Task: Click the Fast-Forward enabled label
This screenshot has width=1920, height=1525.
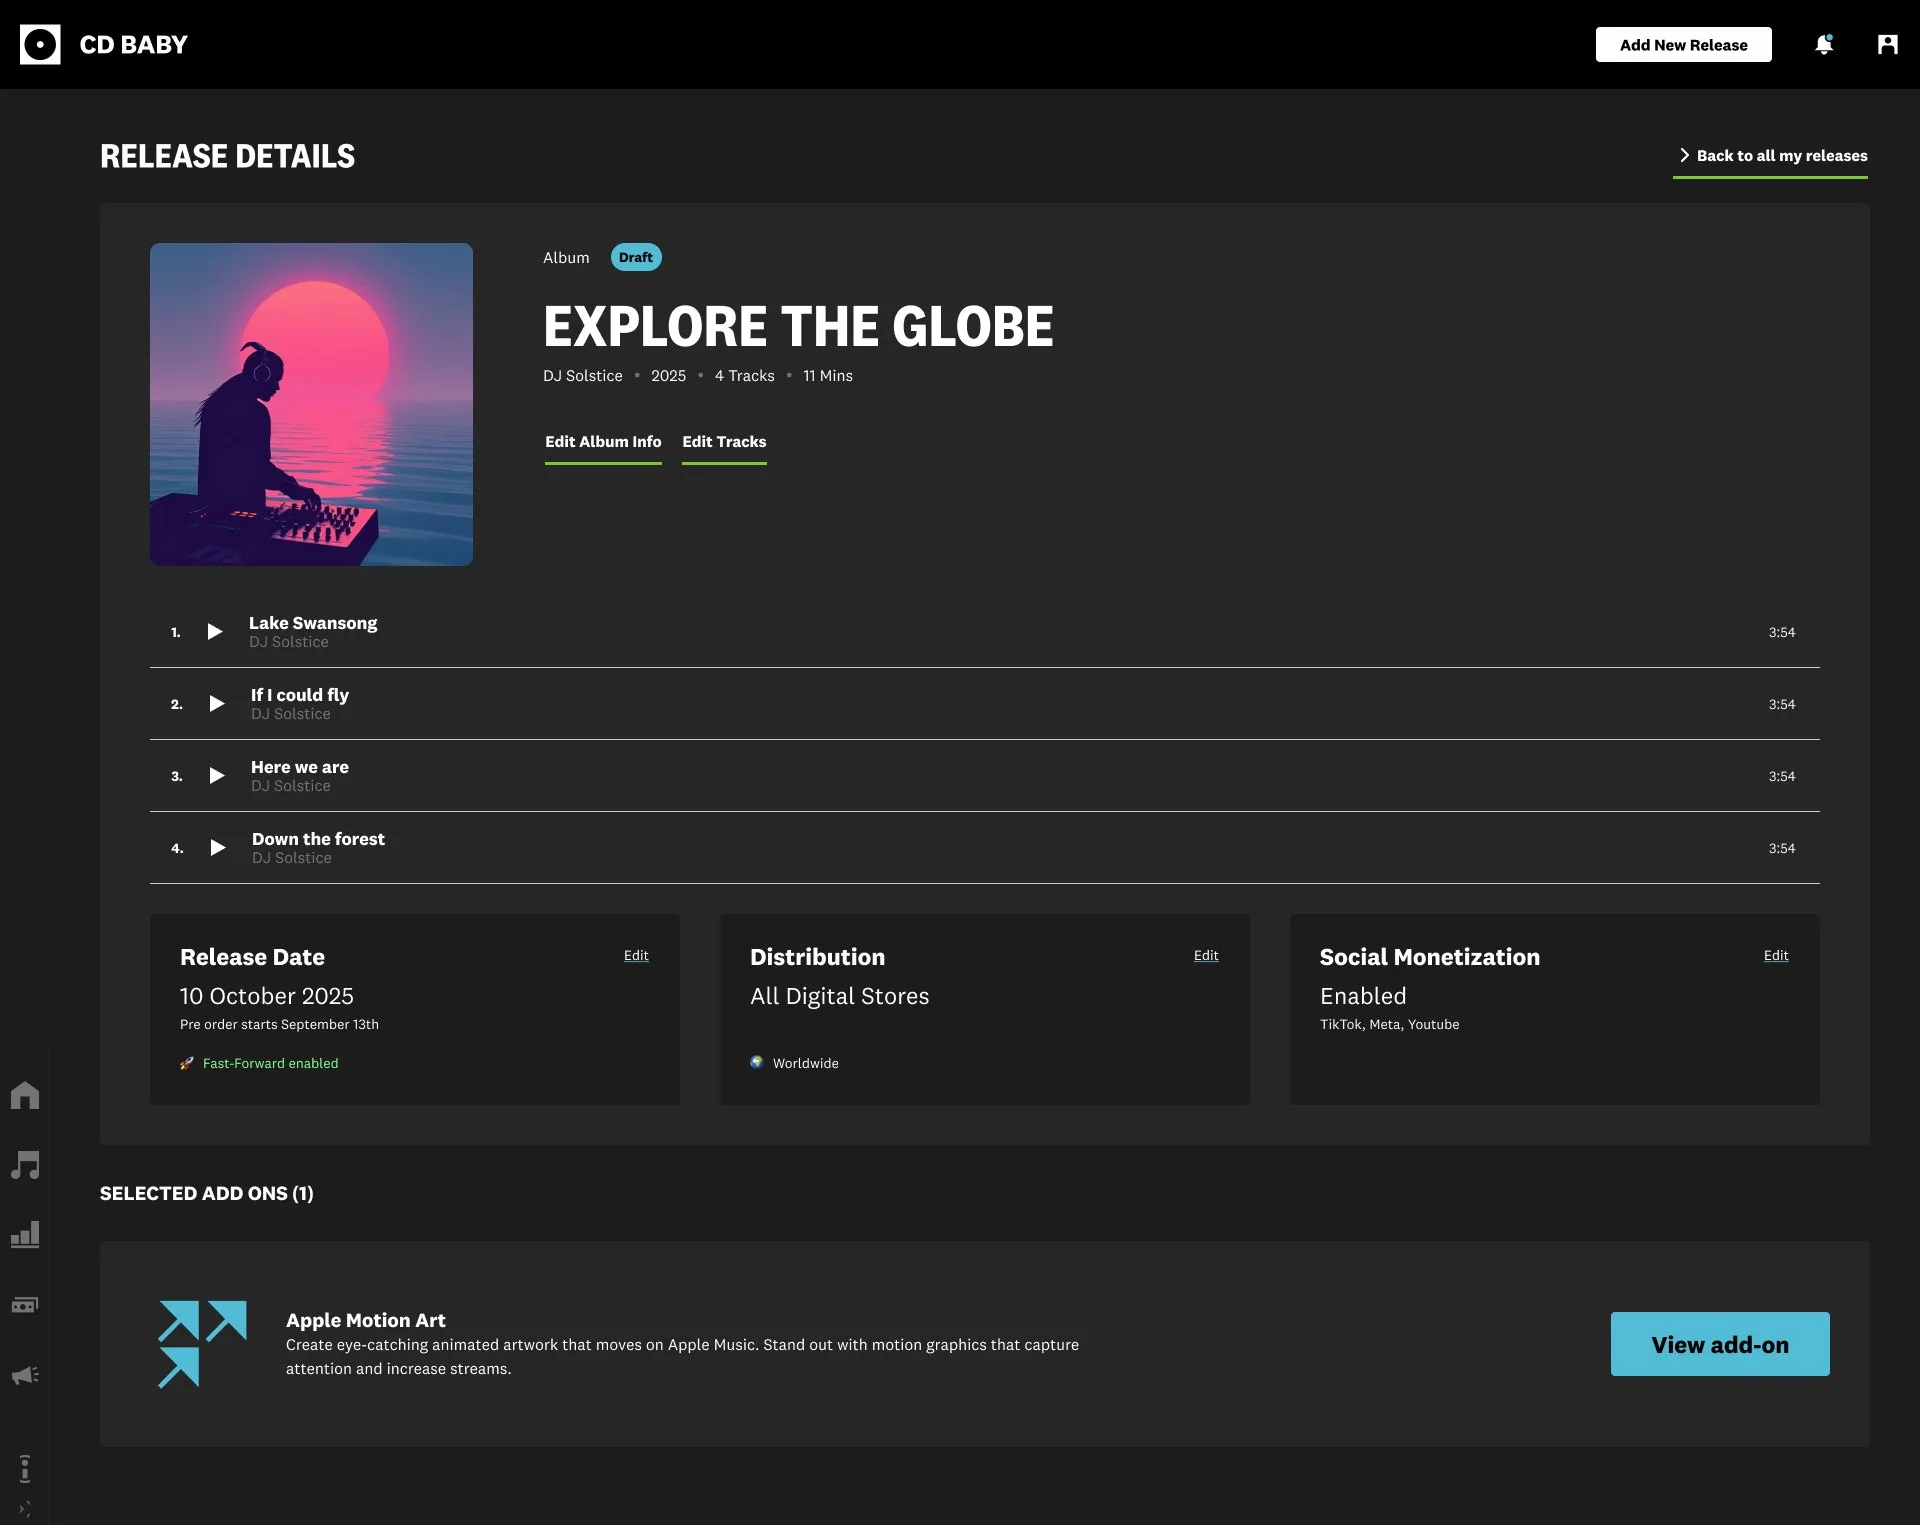Action: (270, 1063)
